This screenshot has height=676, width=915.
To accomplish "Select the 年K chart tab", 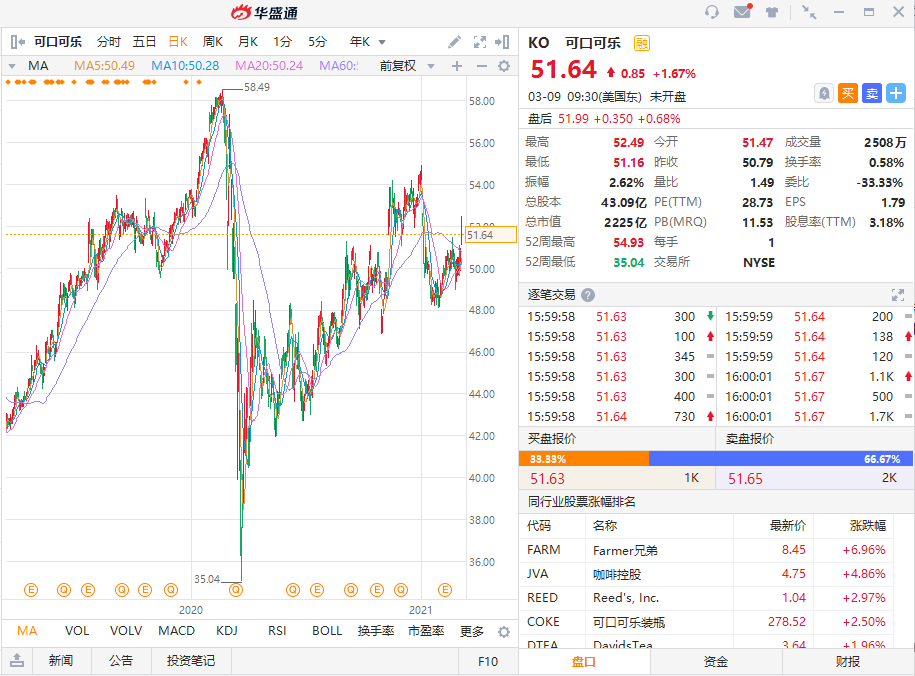I will [359, 42].
